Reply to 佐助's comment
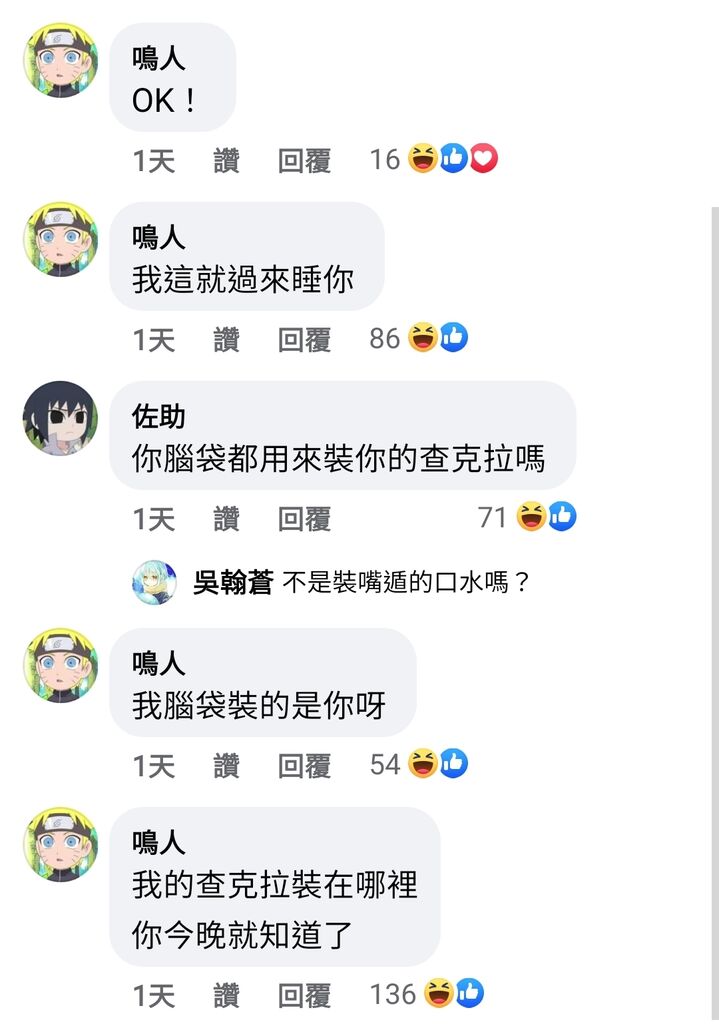The image size is (719, 1024). point(304,519)
